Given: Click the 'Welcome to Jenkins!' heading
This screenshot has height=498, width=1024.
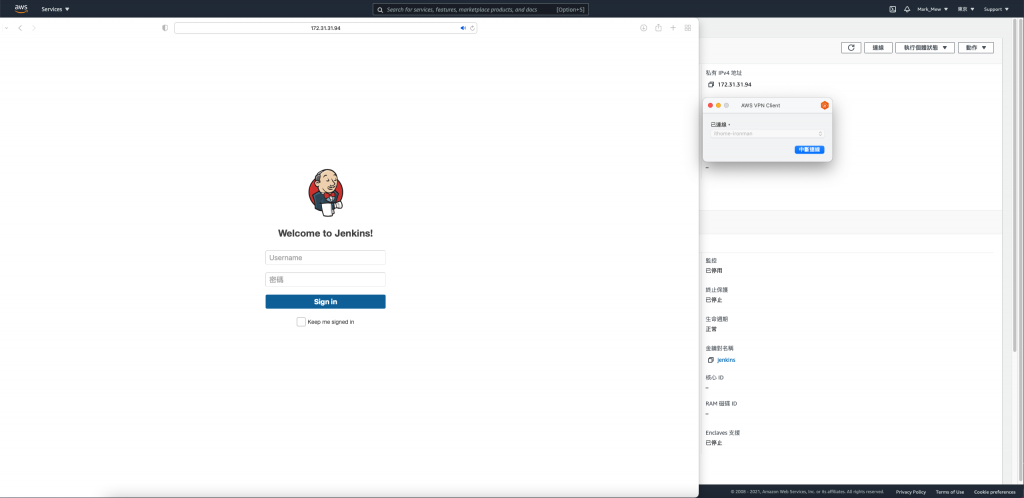Looking at the screenshot, I should point(325,233).
